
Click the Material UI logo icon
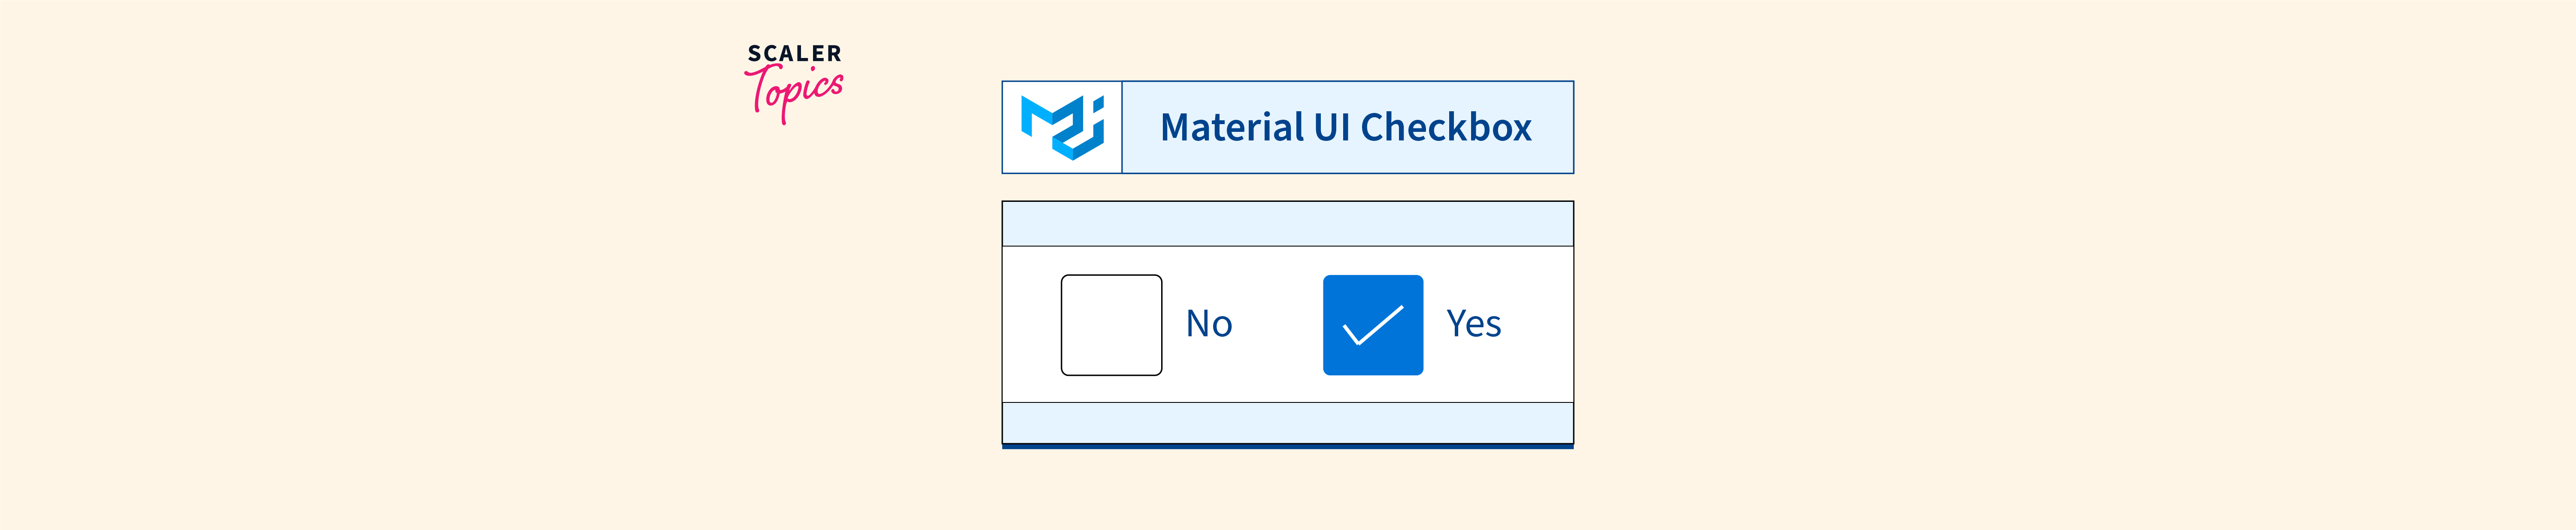1062,127
